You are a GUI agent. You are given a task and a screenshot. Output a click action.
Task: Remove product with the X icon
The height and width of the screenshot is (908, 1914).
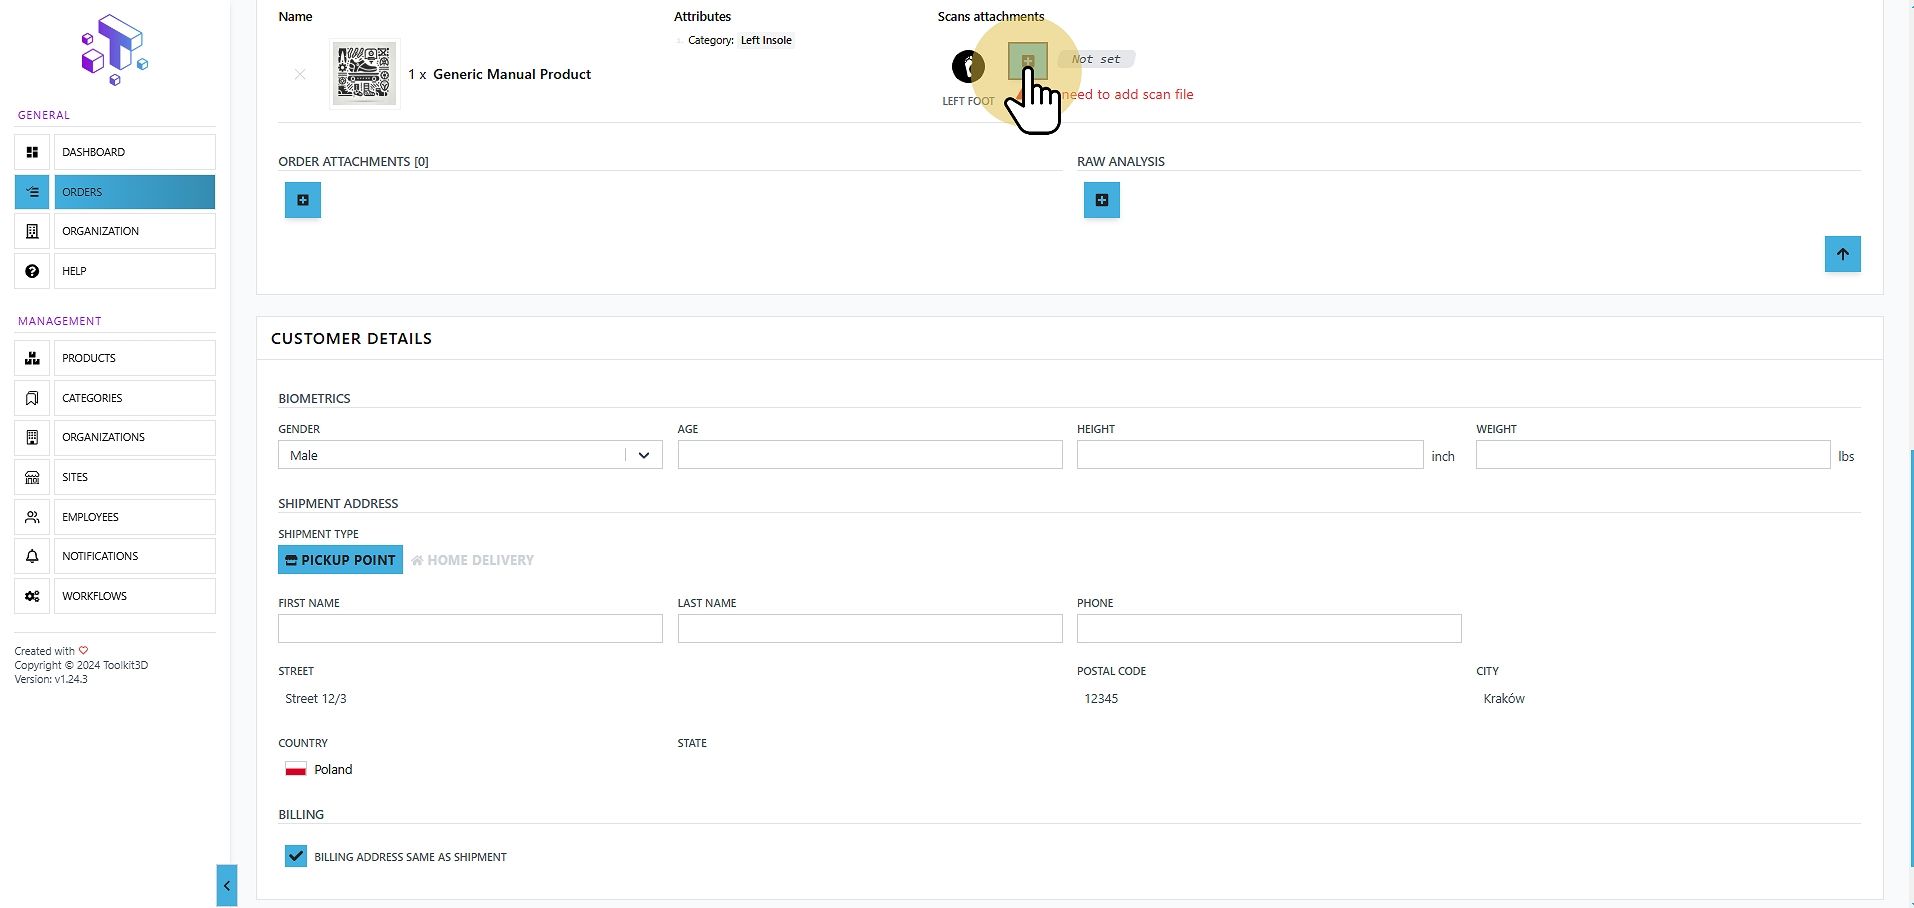(300, 74)
